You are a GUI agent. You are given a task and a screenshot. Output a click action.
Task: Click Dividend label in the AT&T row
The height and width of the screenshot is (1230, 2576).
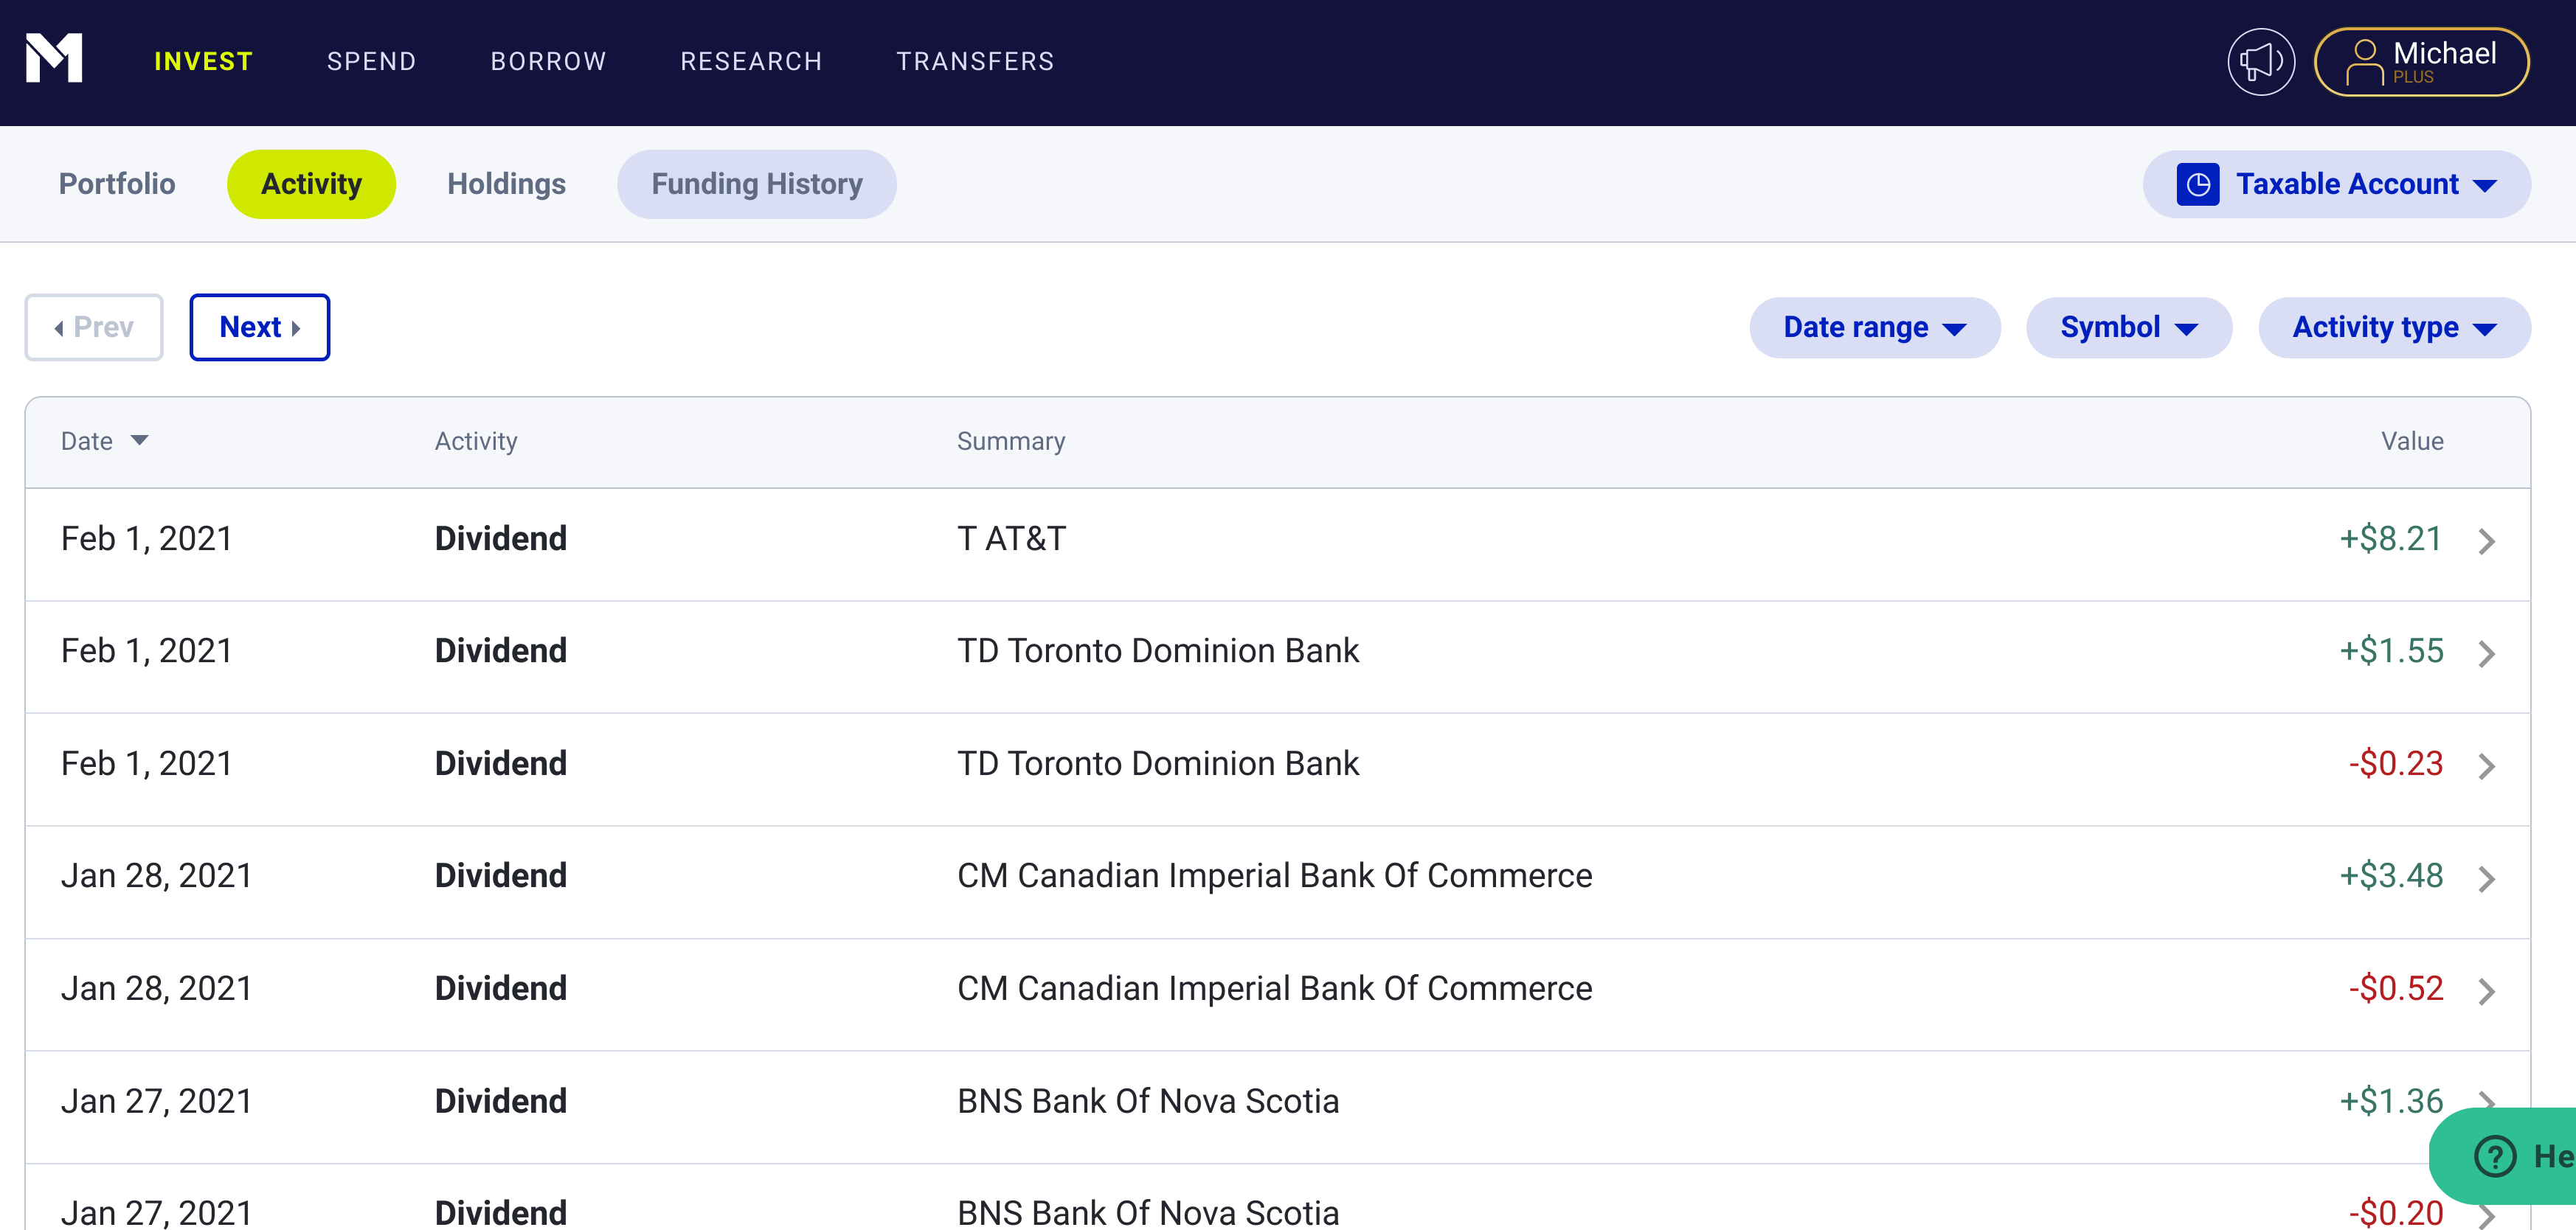point(500,539)
